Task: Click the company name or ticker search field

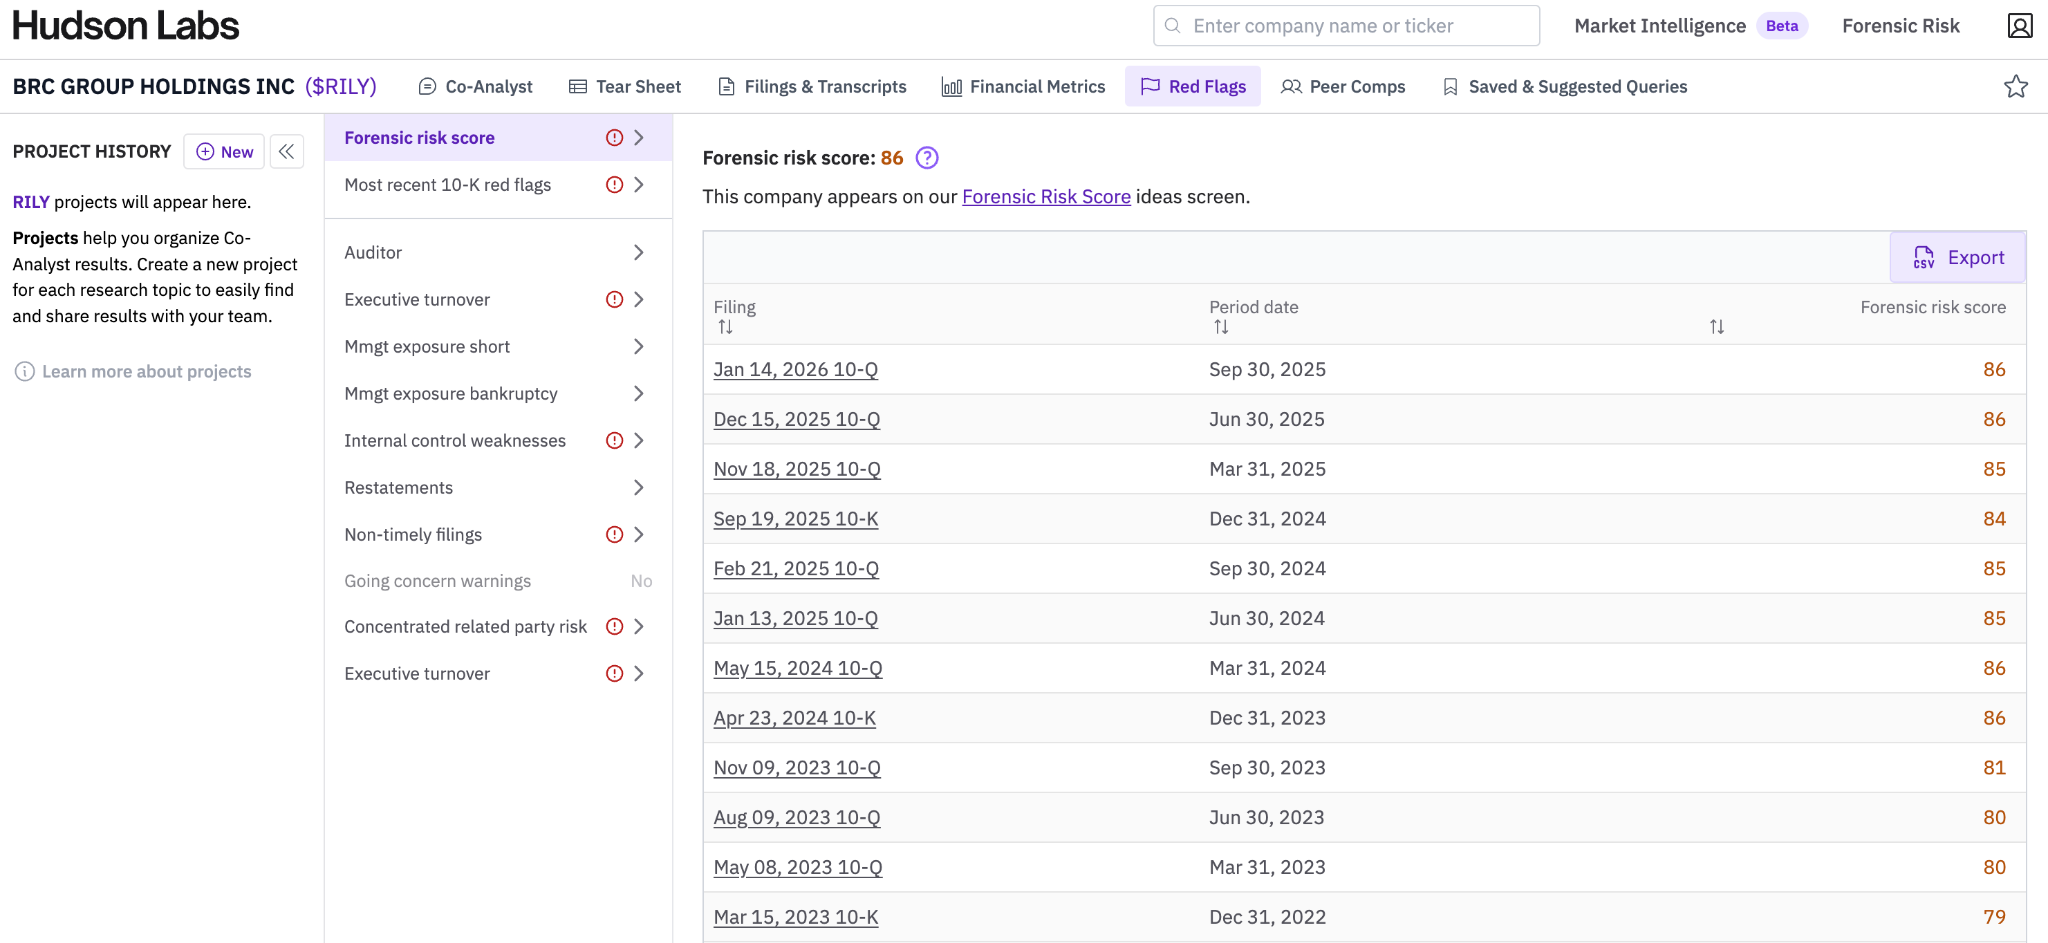Action: (1345, 26)
